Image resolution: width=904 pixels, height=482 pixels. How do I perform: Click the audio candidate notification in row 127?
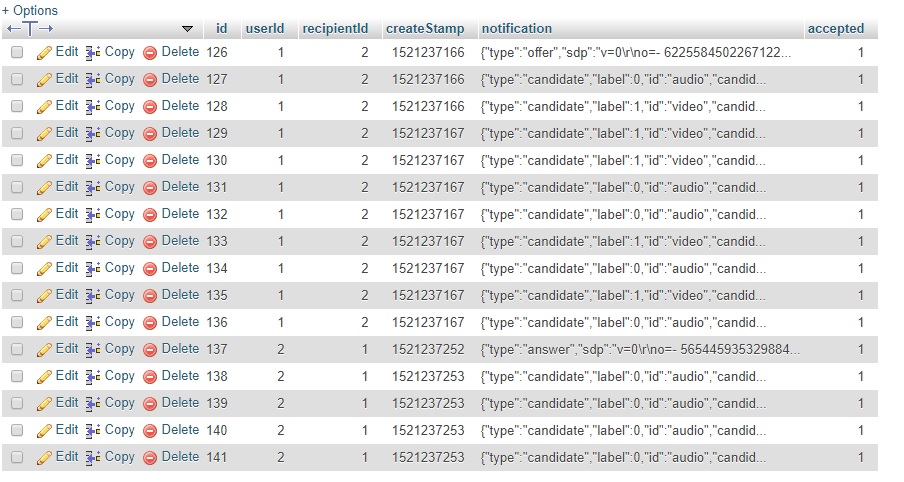(x=623, y=80)
